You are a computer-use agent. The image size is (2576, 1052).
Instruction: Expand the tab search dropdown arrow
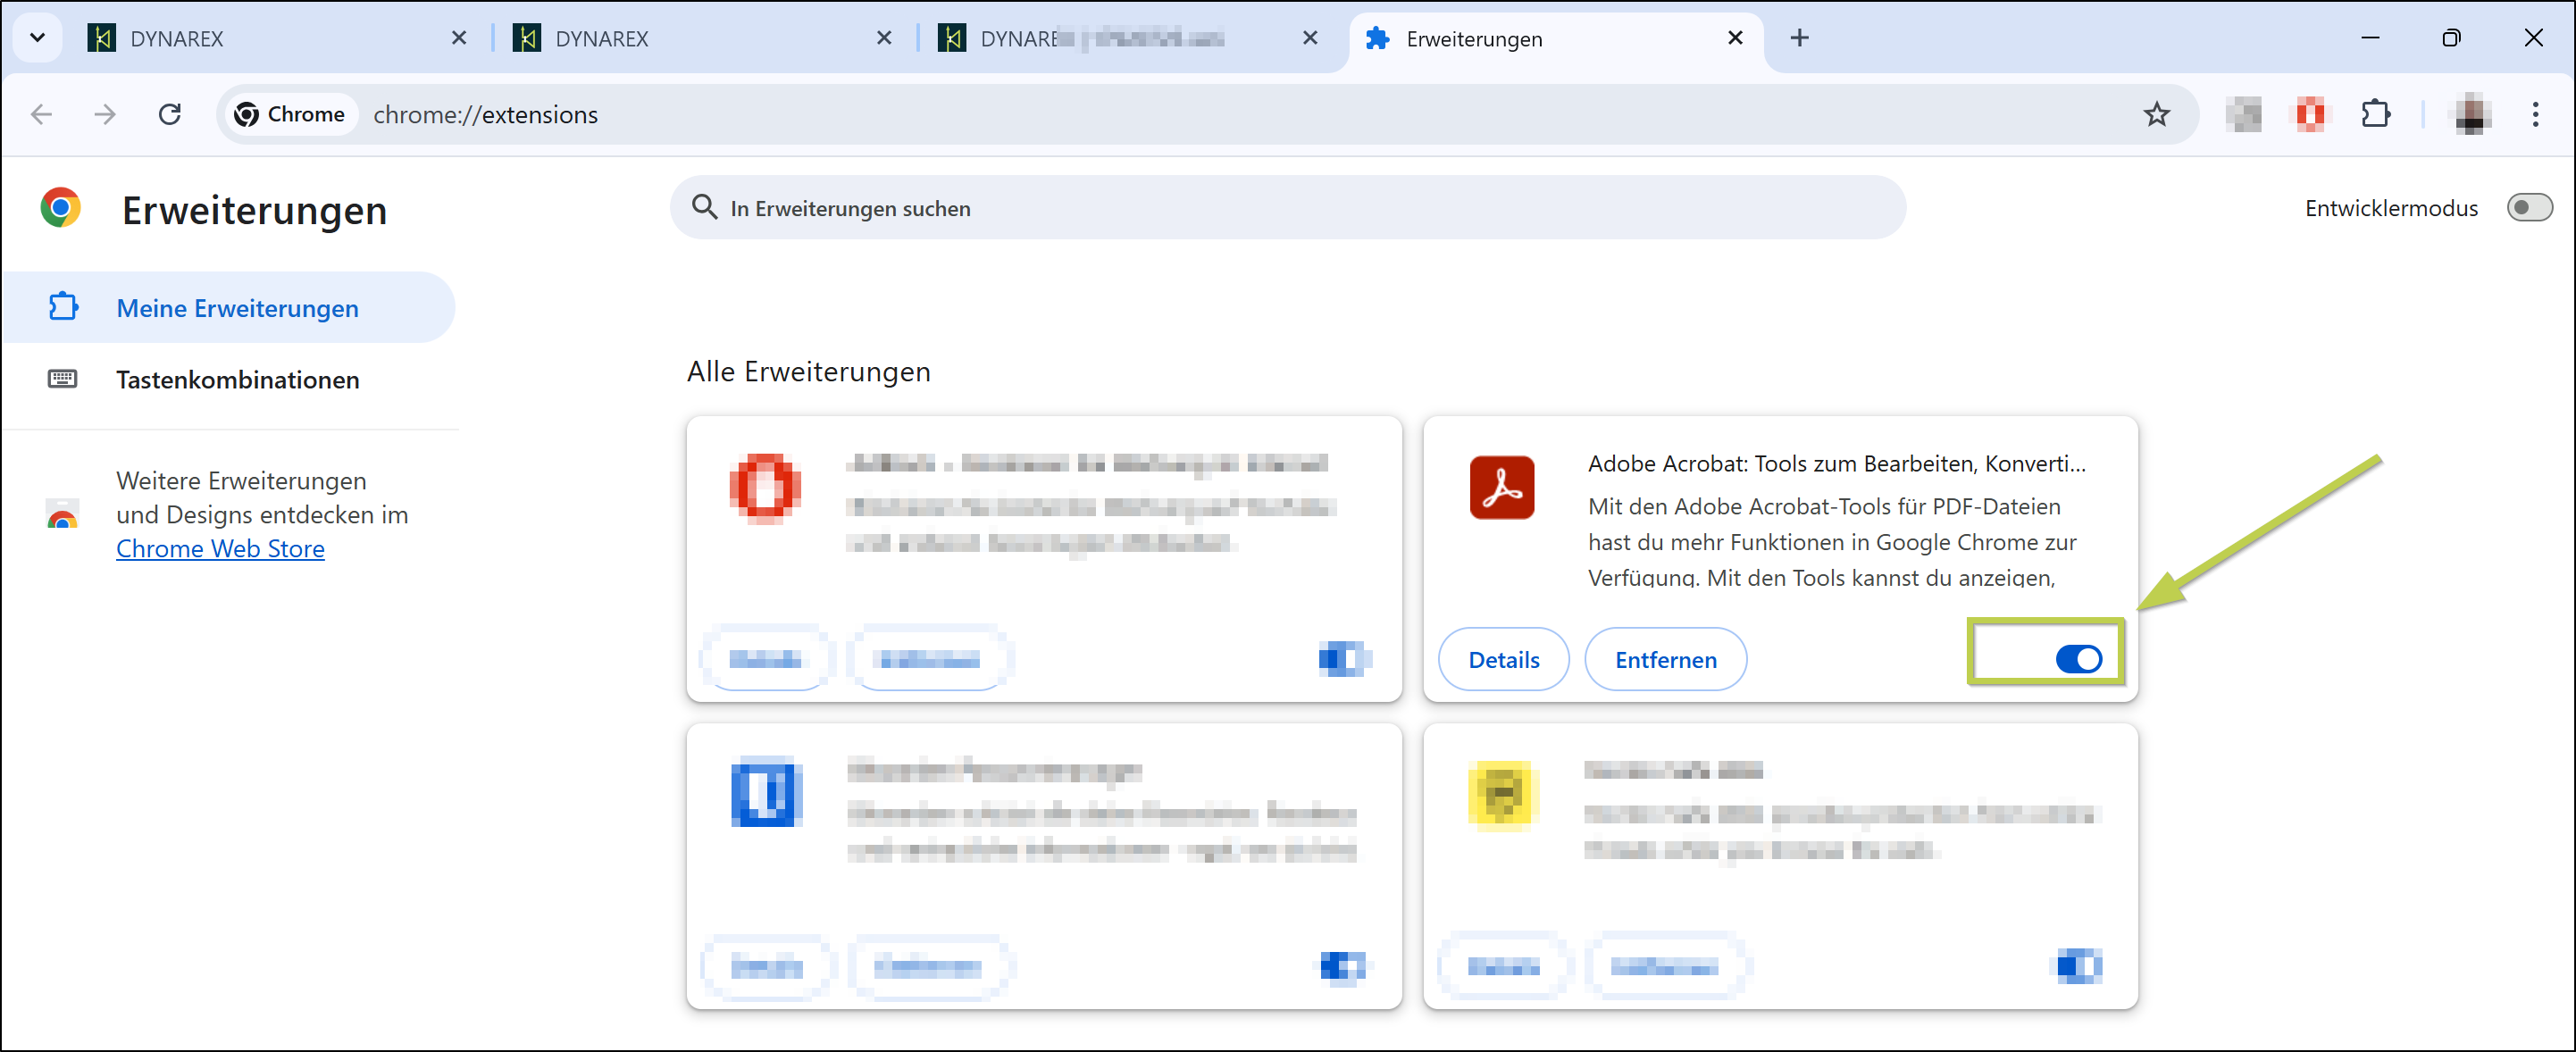coord(37,38)
